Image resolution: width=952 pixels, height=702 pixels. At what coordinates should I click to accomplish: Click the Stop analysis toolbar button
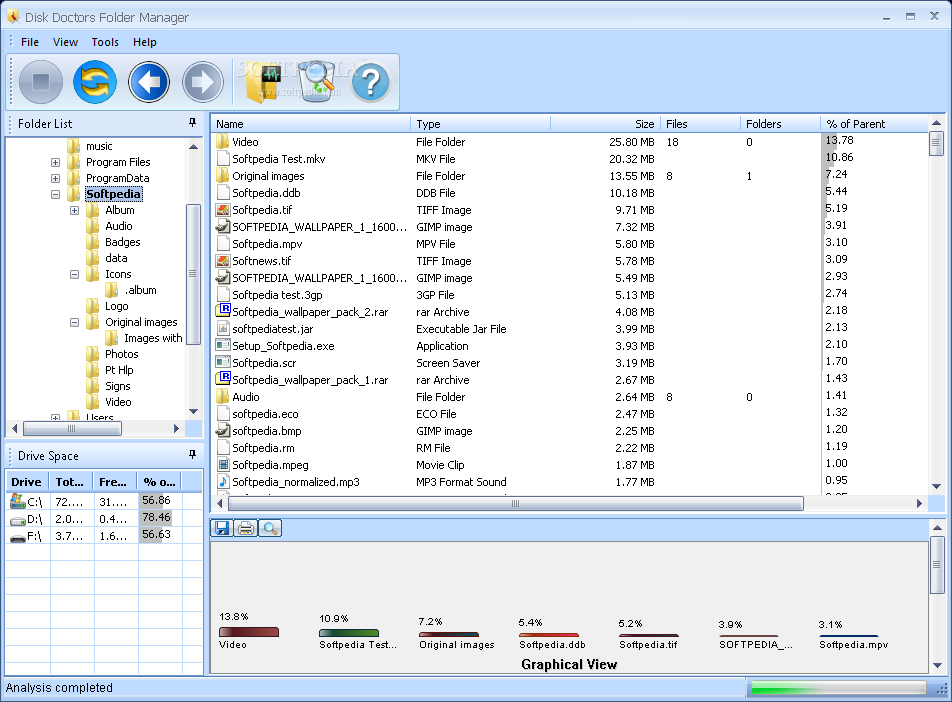tap(41, 82)
